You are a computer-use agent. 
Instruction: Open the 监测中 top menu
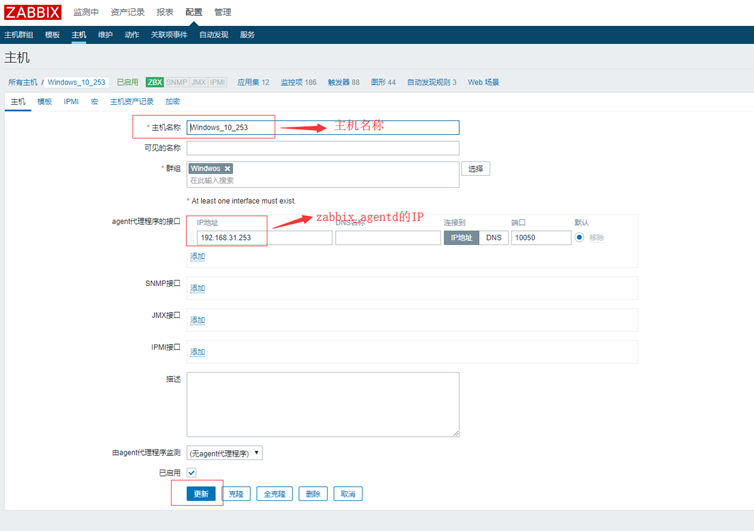click(x=86, y=12)
